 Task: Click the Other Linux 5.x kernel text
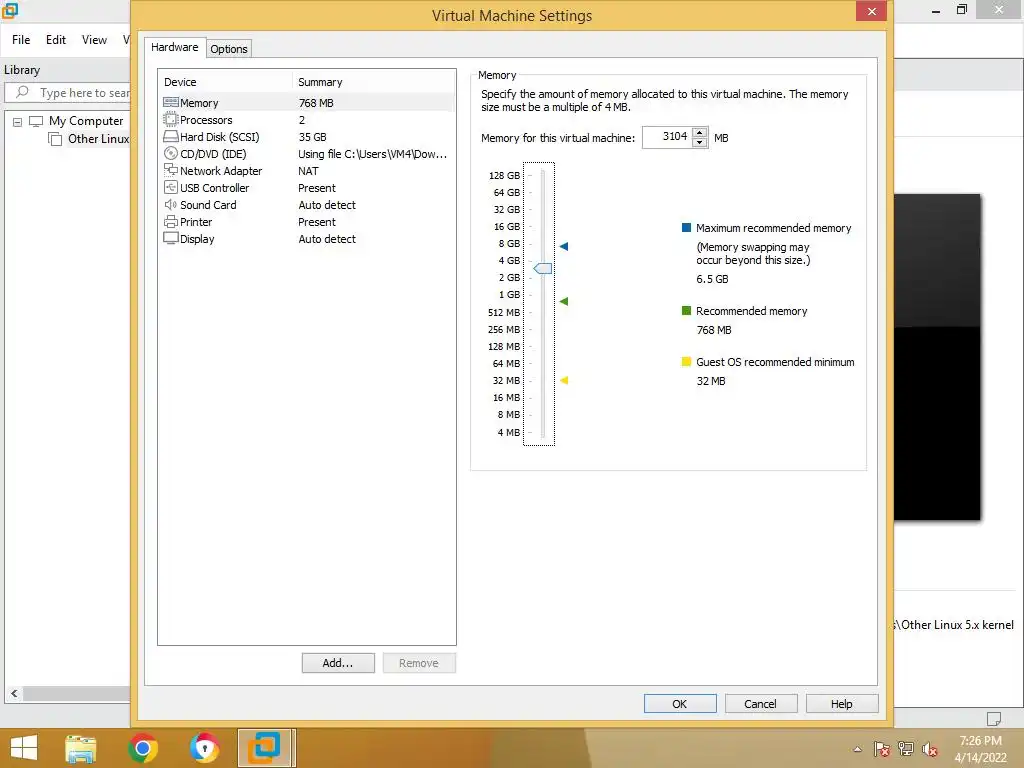click(954, 625)
